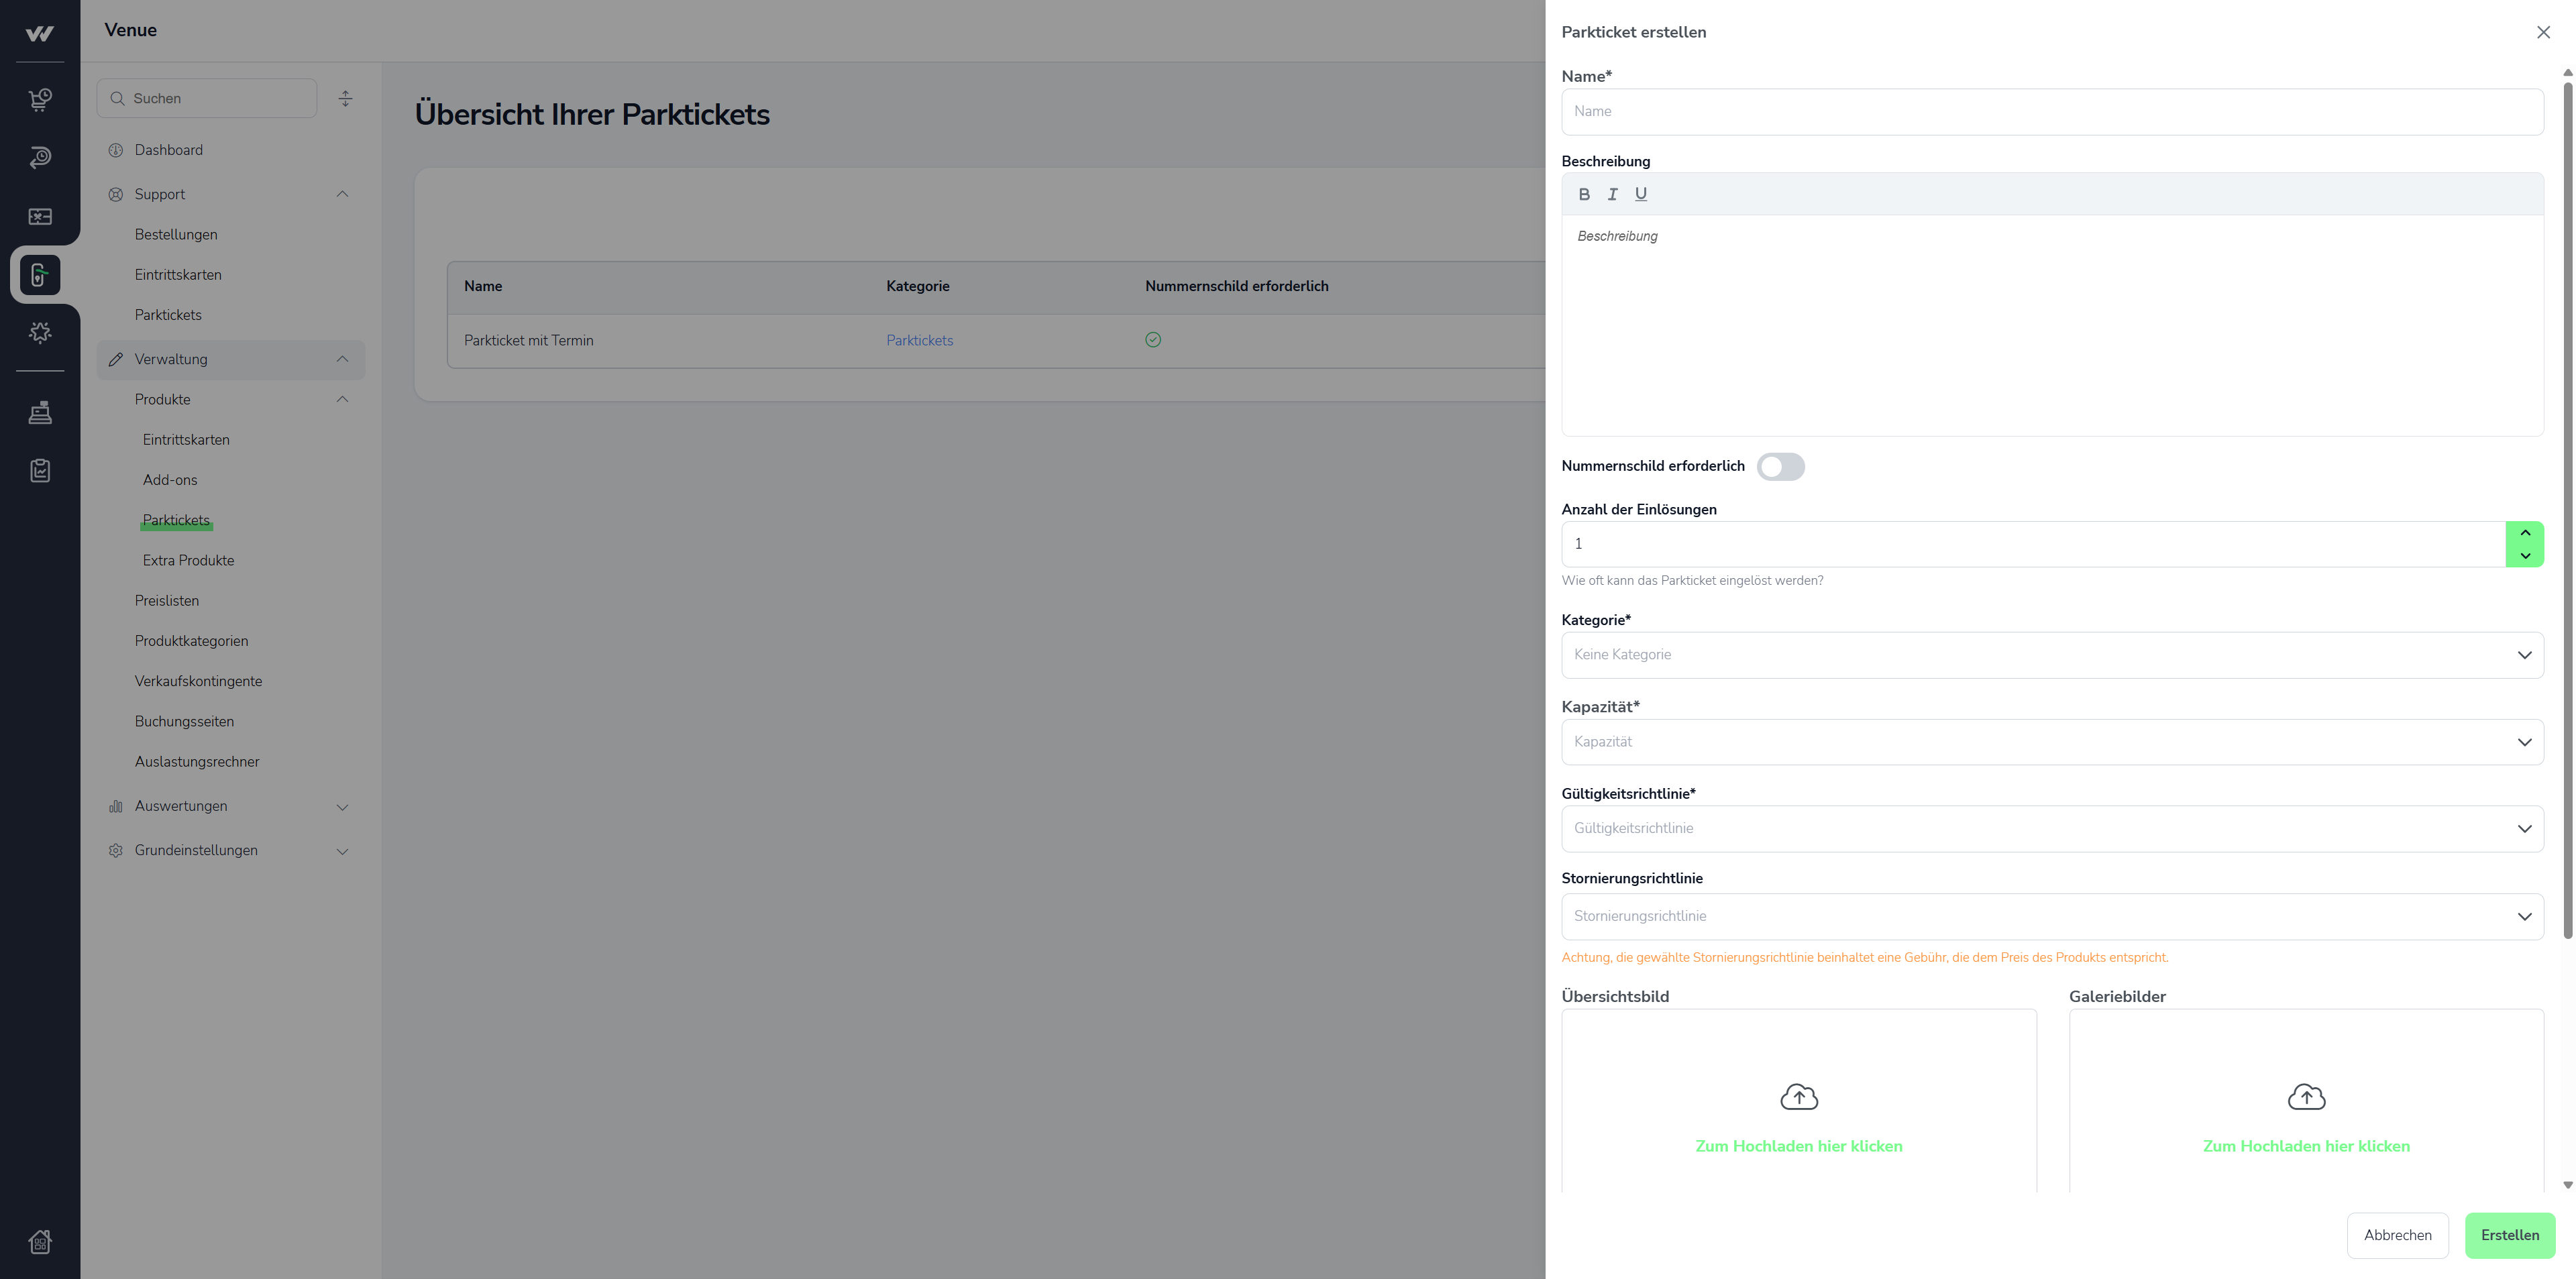Open the cash register icon in left rail
Image resolution: width=2576 pixels, height=1279 pixels.
[40, 412]
